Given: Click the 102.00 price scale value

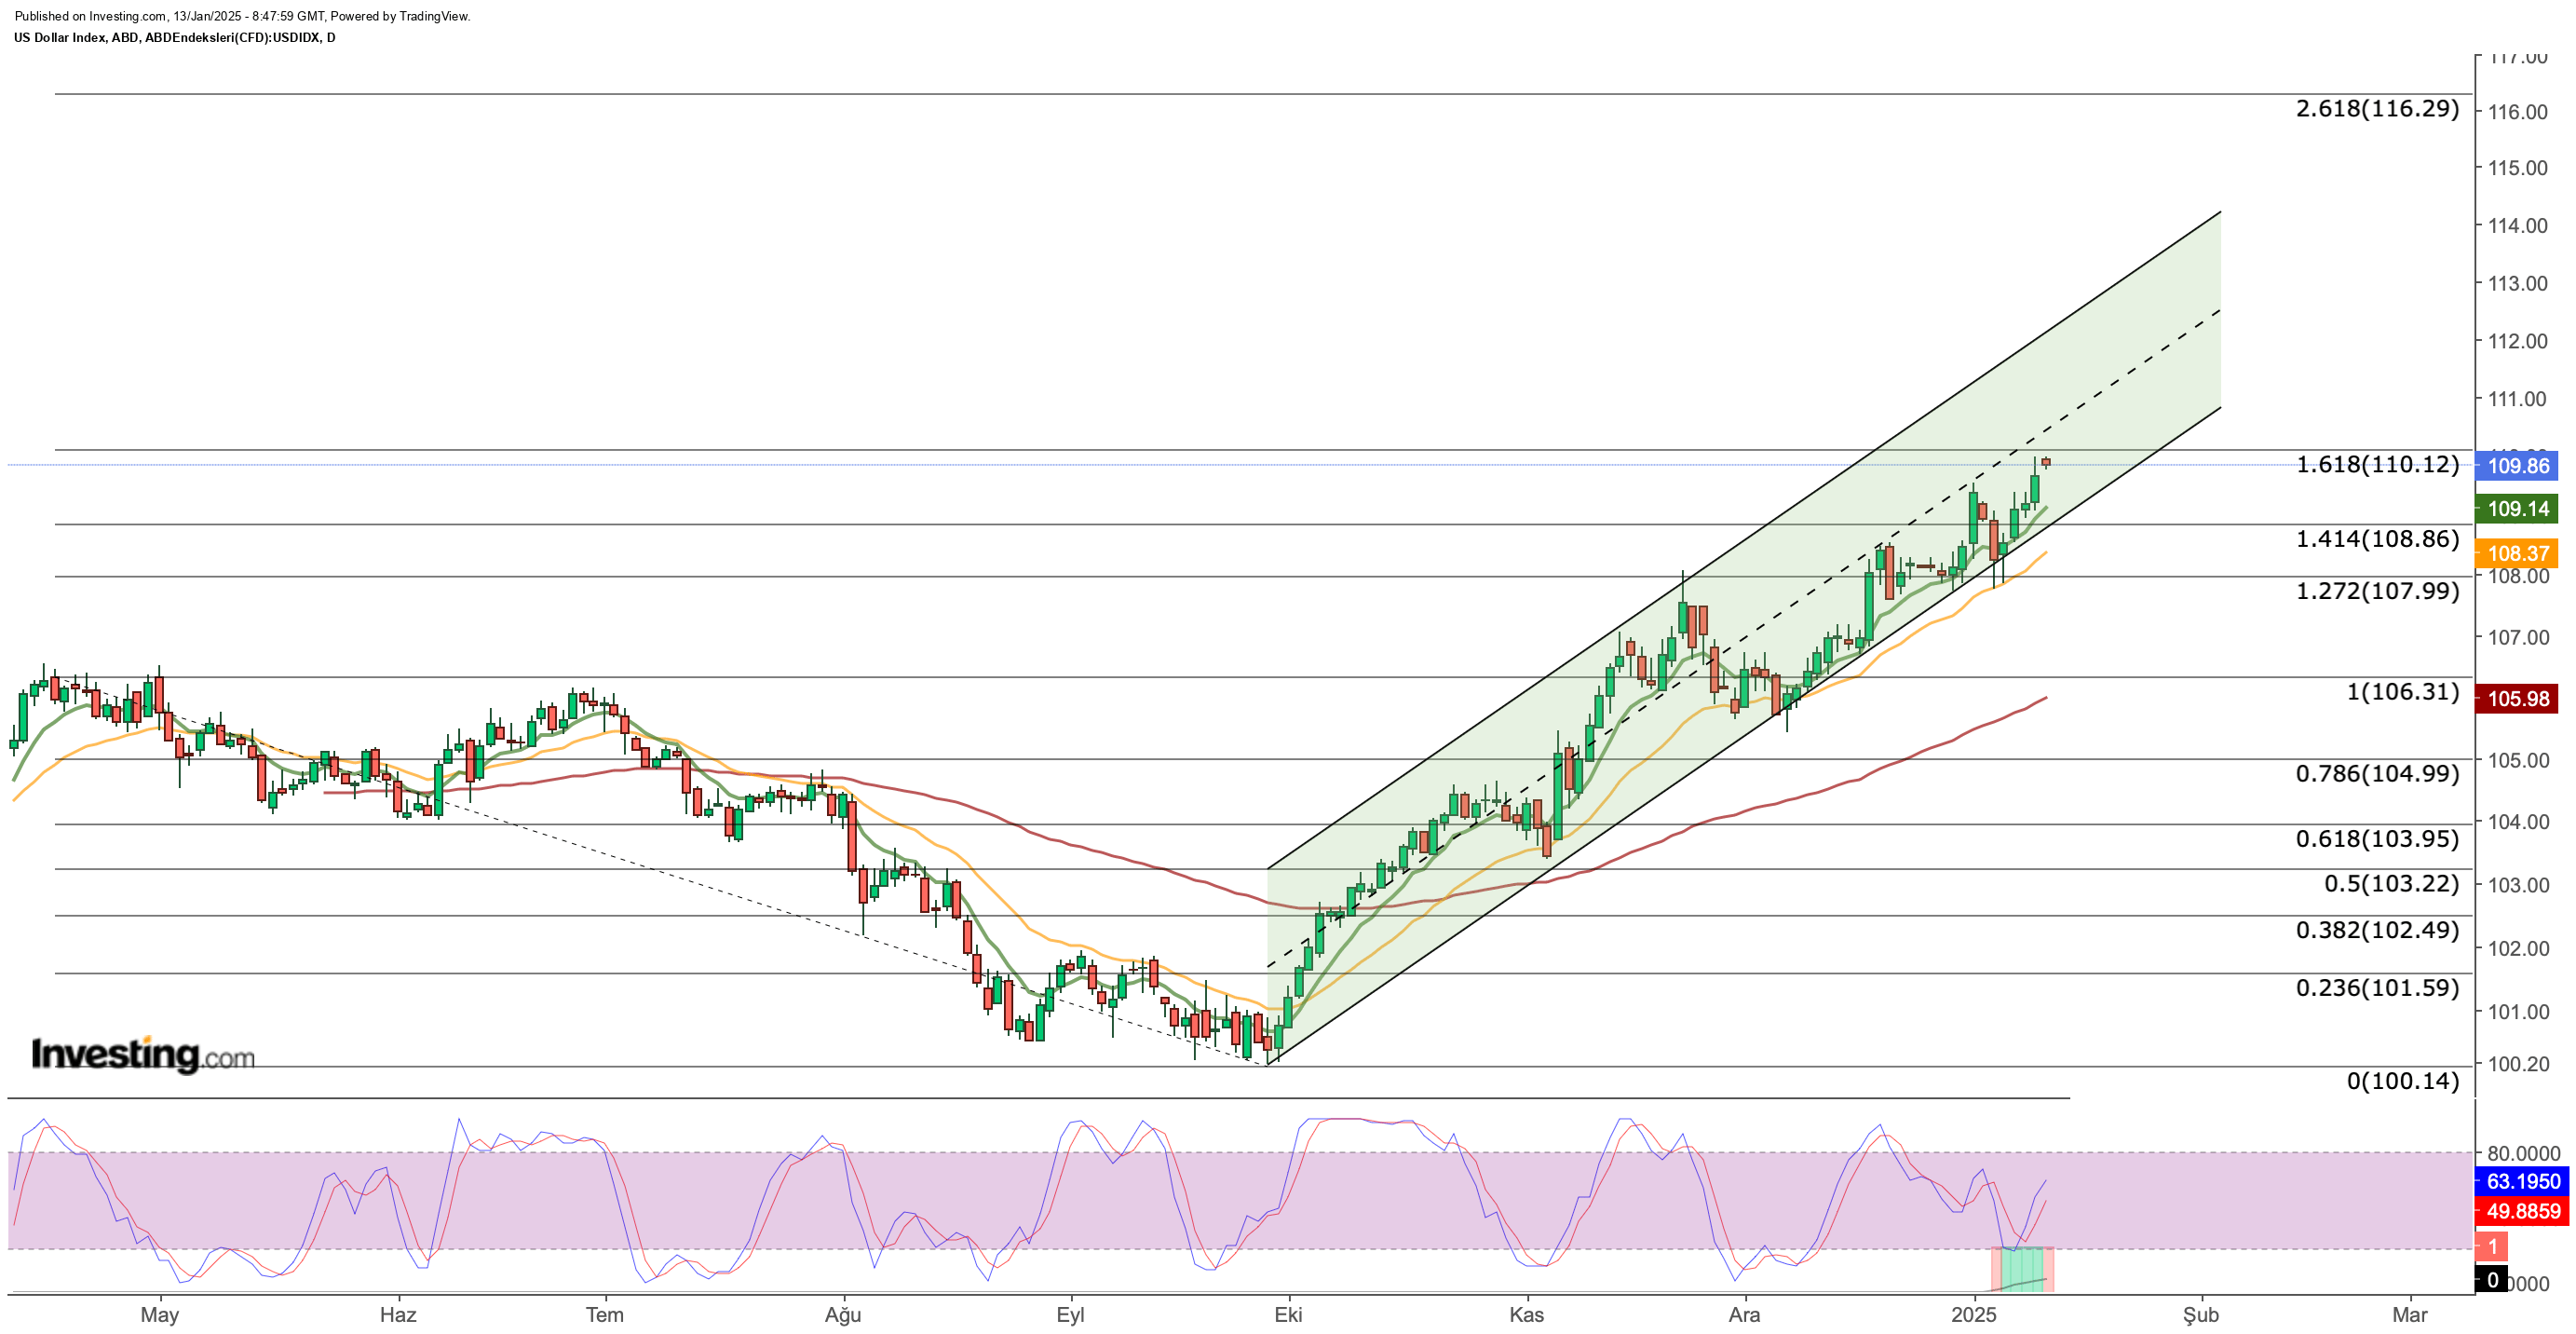Looking at the screenshot, I should tap(2518, 948).
